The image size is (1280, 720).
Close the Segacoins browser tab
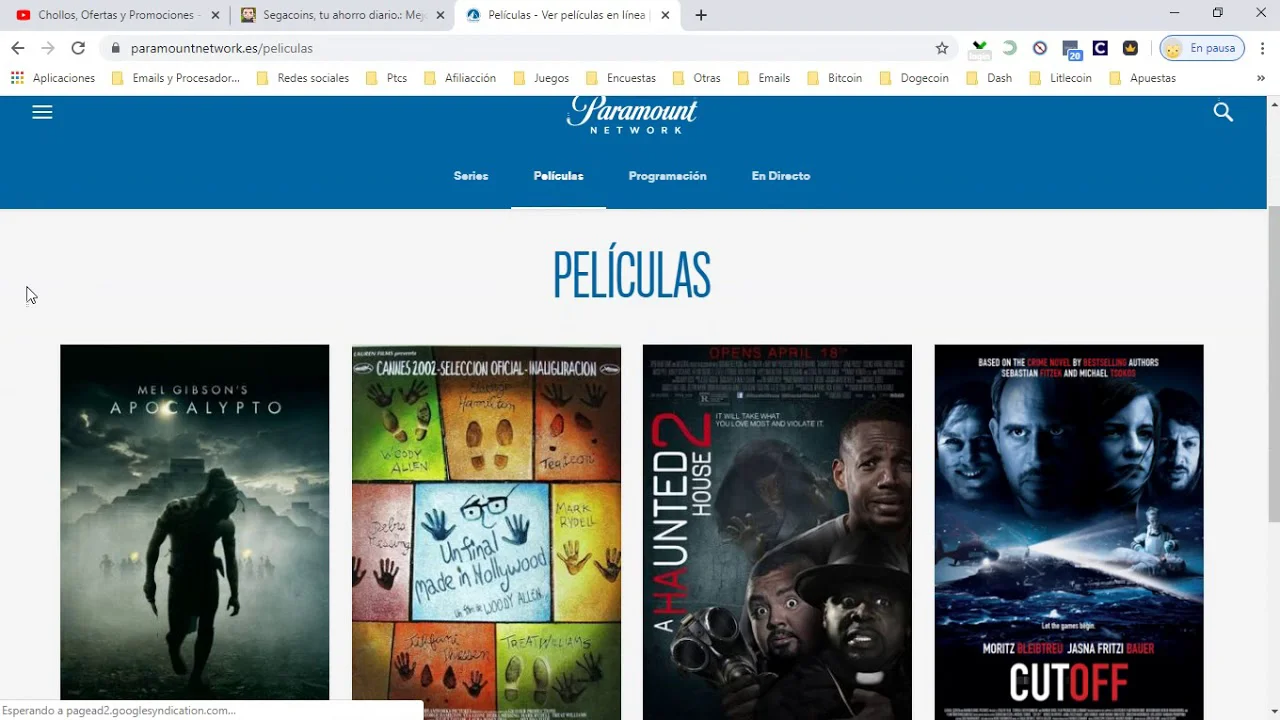(440, 15)
